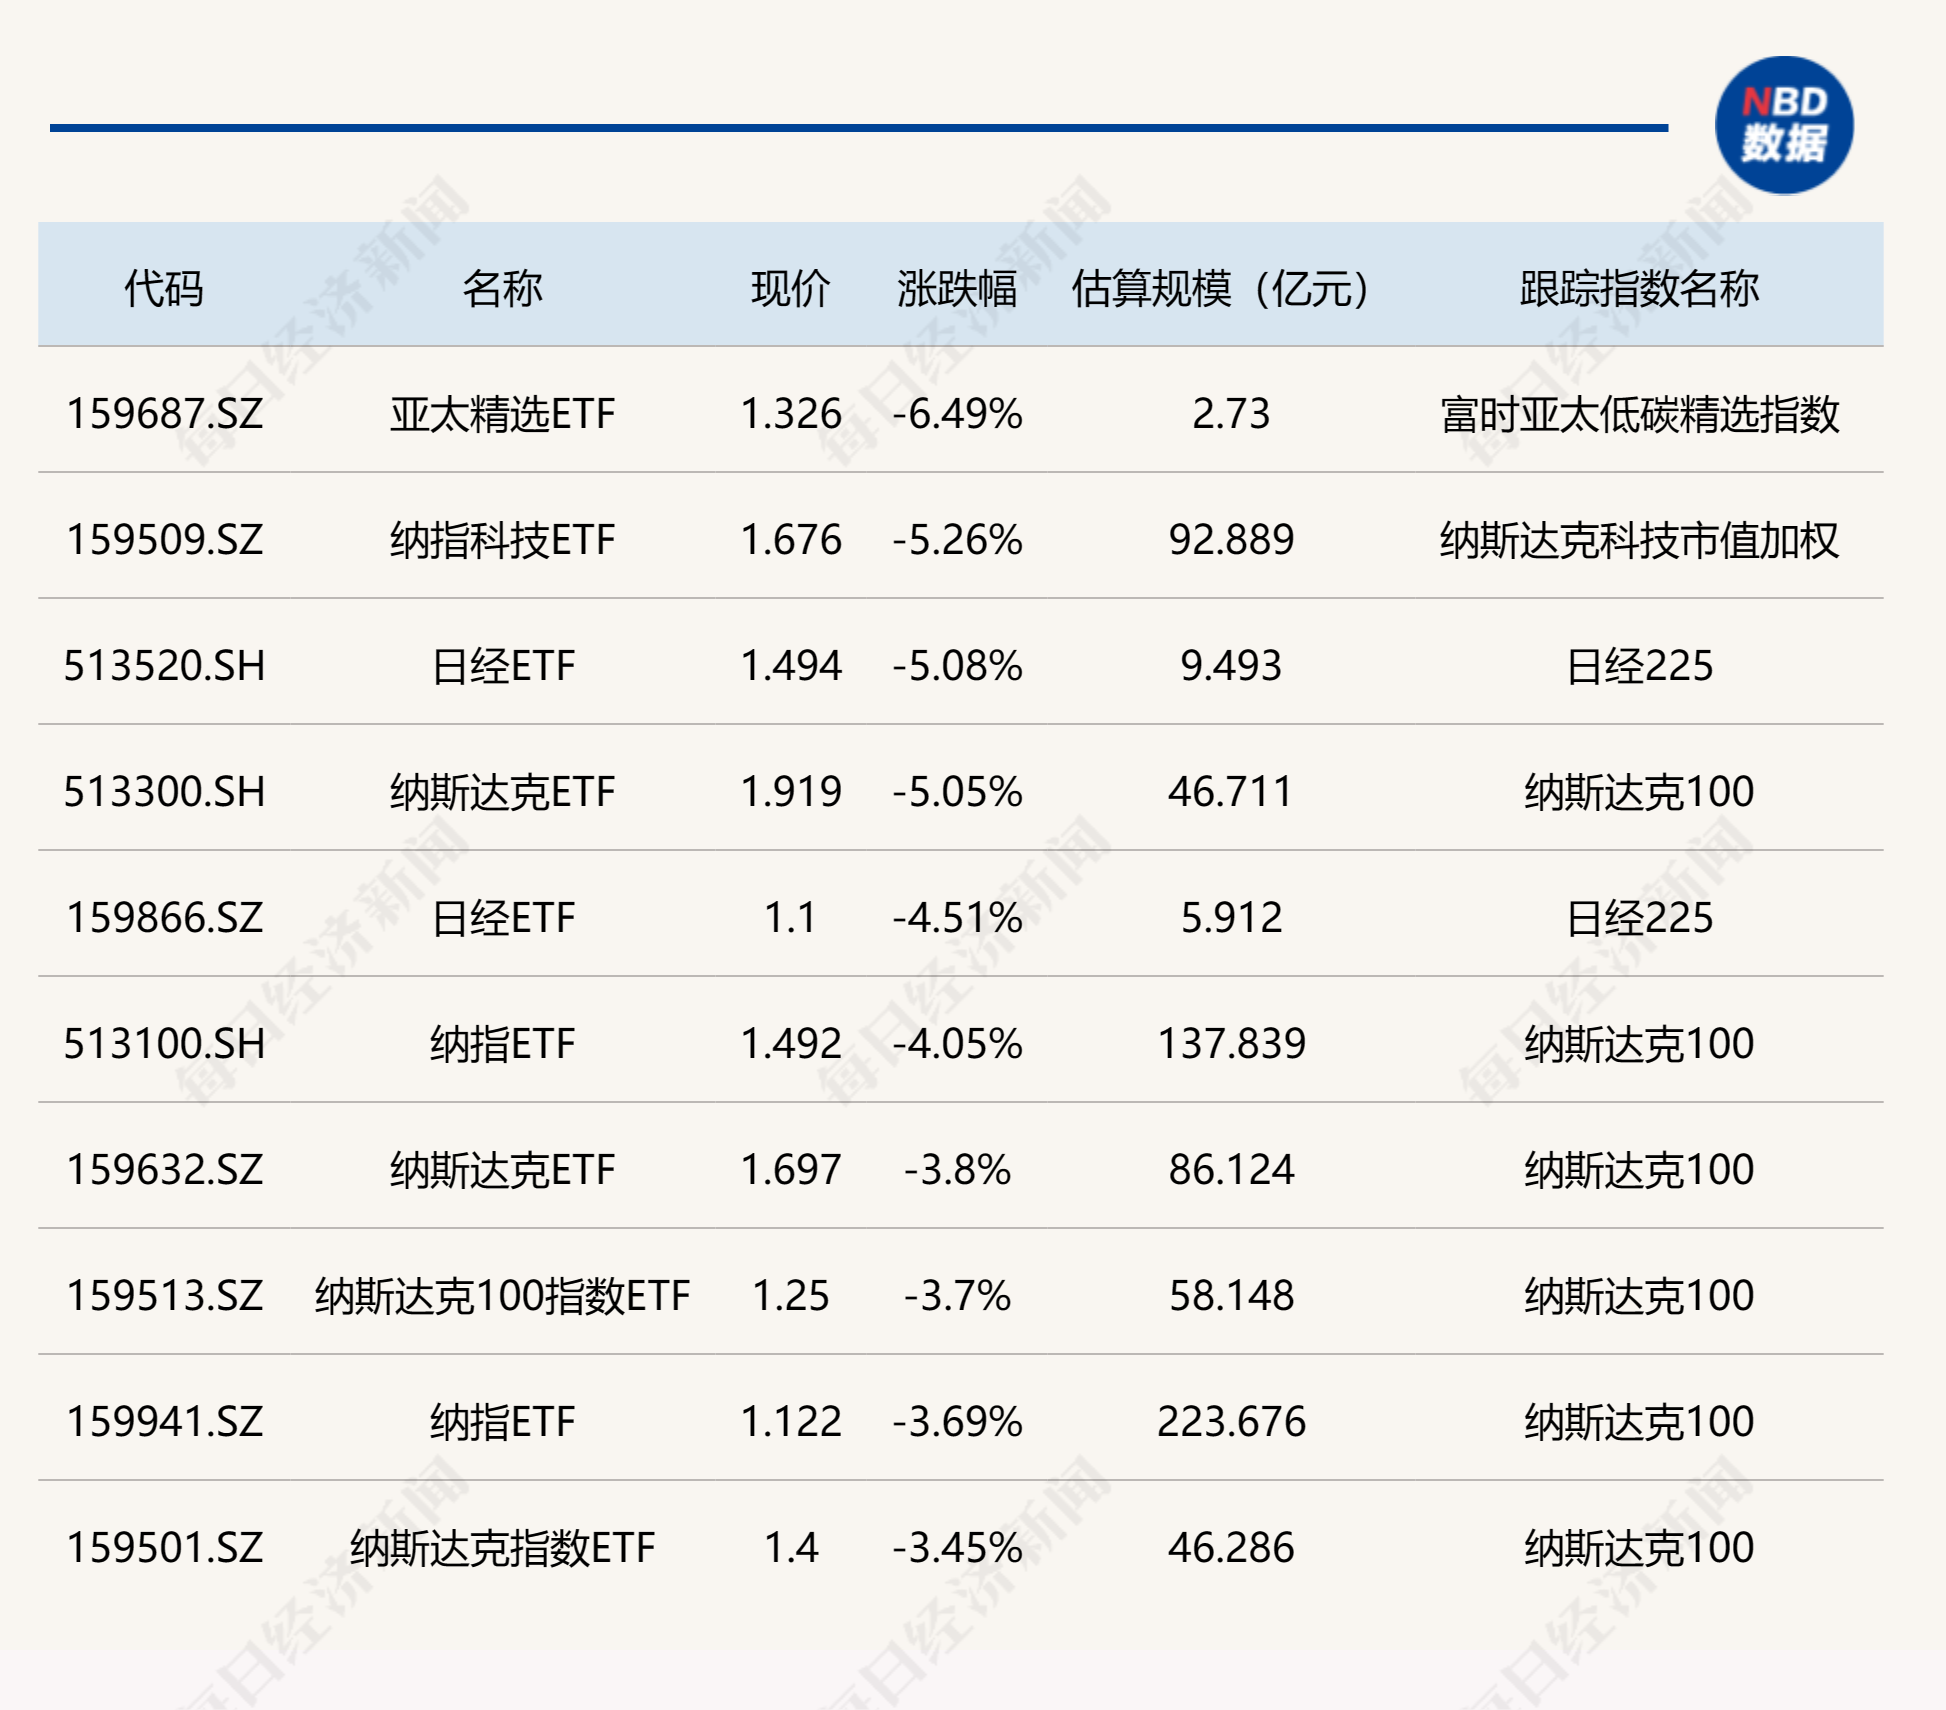
Task: Click the scale value 2.73
Action: point(1231,414)
